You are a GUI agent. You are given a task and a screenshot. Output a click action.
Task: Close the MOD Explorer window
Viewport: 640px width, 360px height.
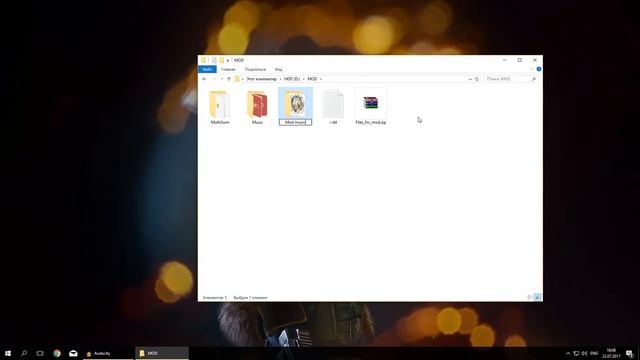(535, 60)
